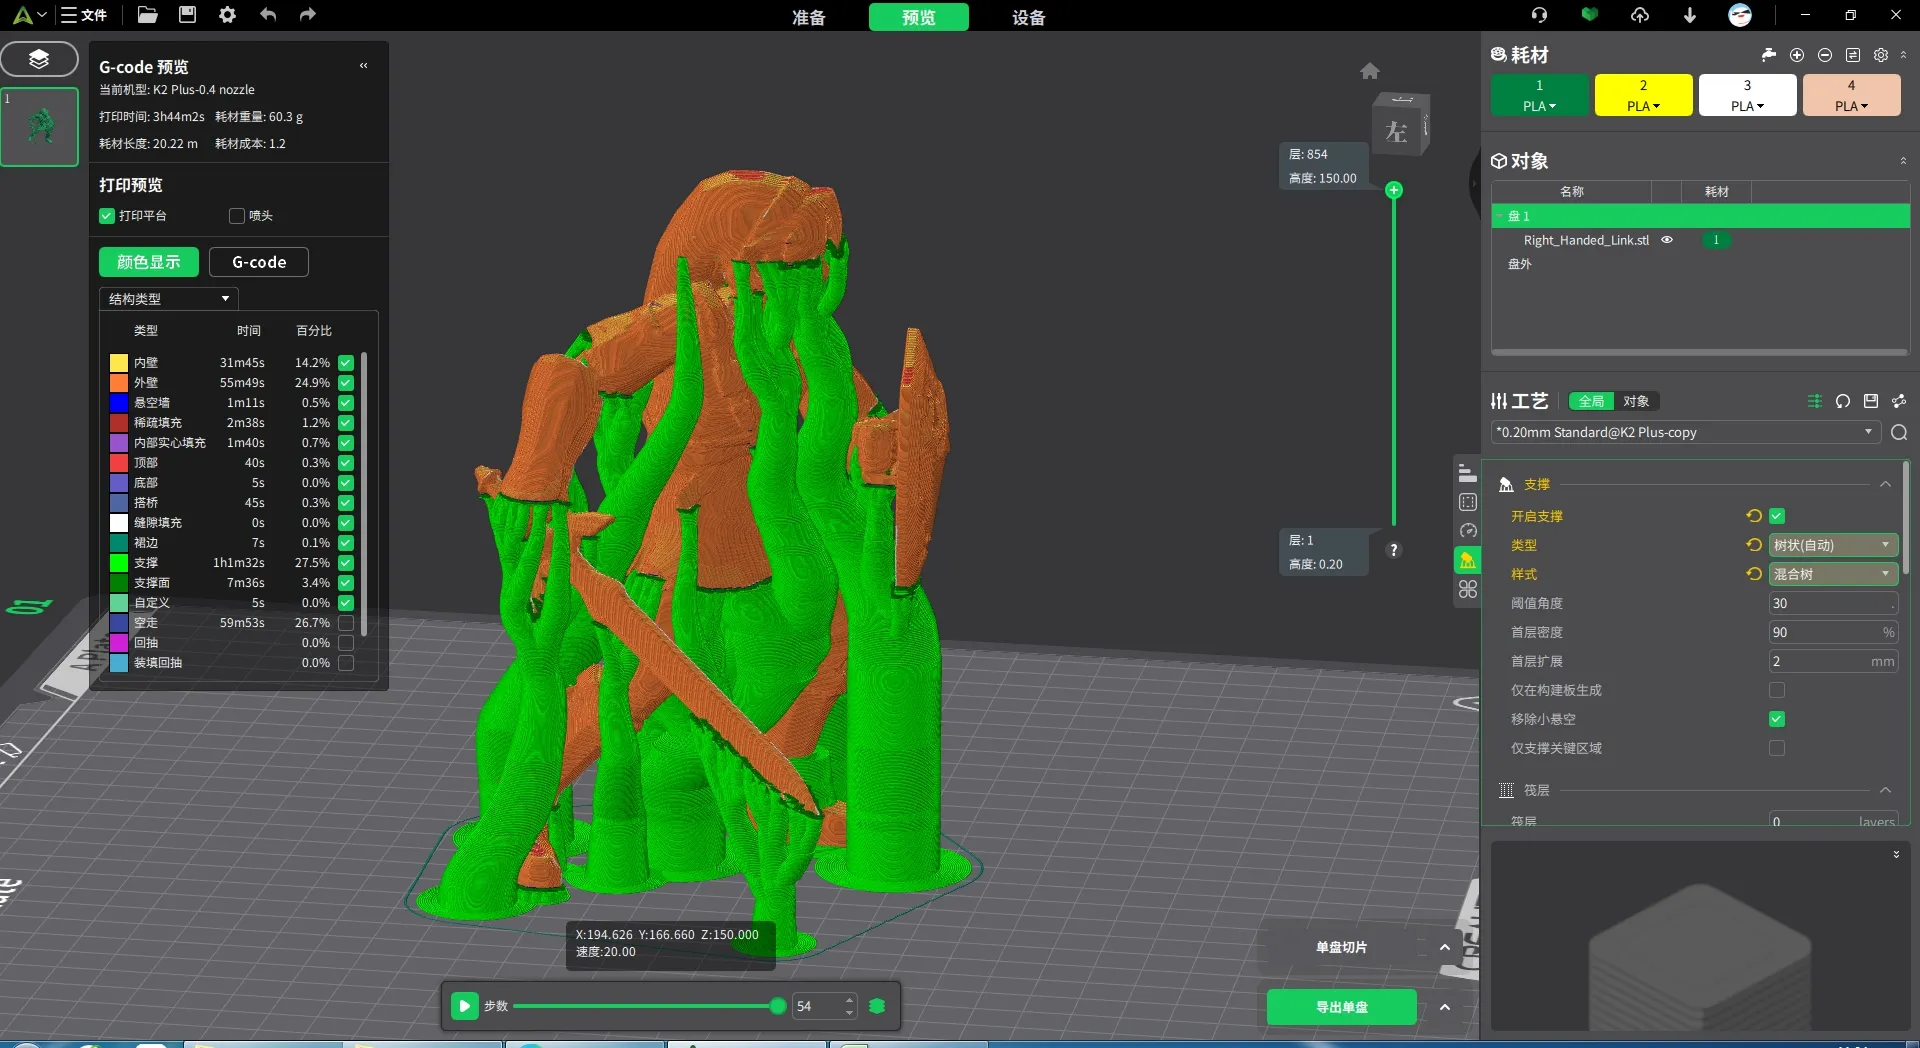Play the G-code step animation
1920x1048 pixels.
coord(465,1006)
